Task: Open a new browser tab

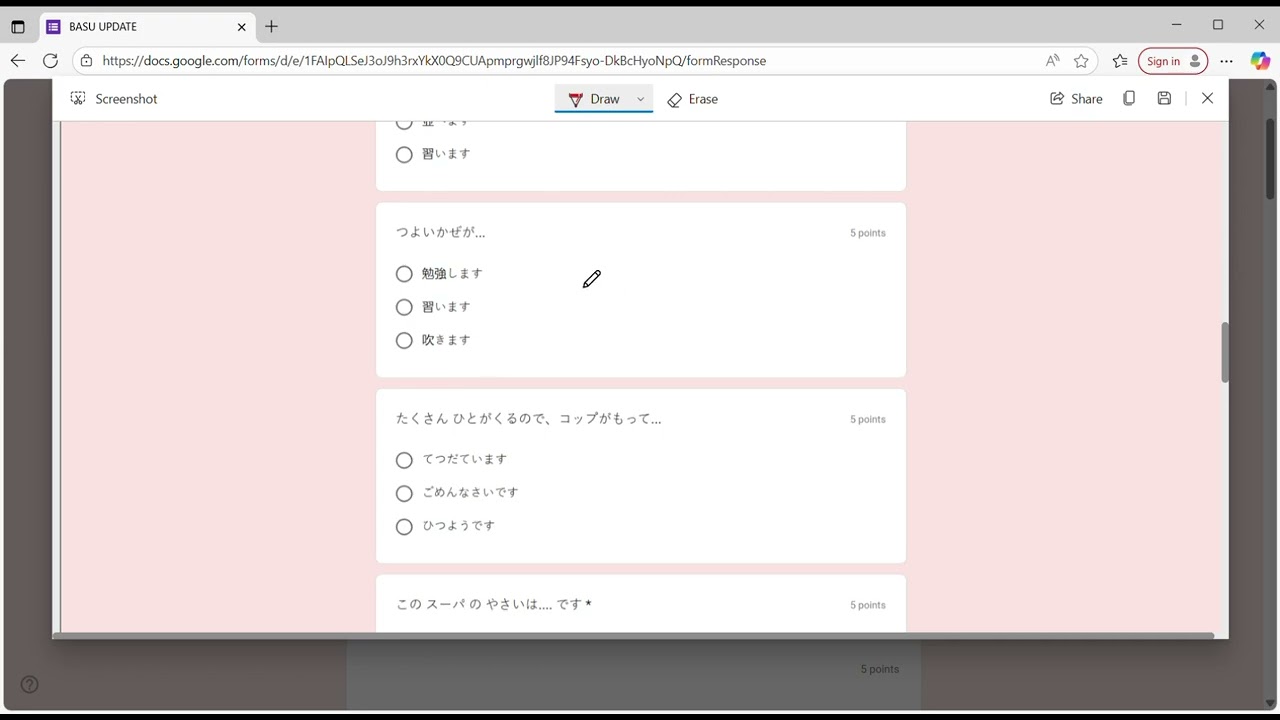Action: [272, 27]
